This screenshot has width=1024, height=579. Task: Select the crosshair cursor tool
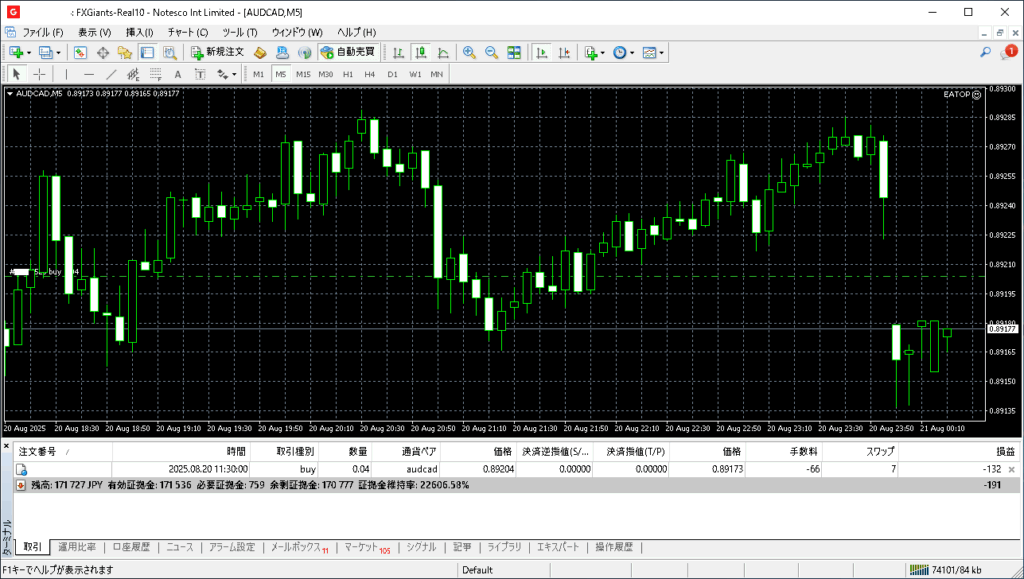coord(40,74)
